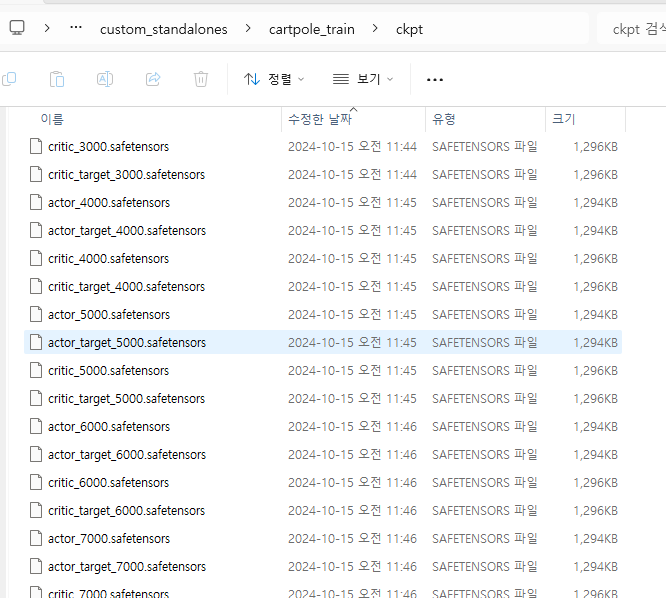Click the Share toolbar icon
666x598 pixels.
153,79
